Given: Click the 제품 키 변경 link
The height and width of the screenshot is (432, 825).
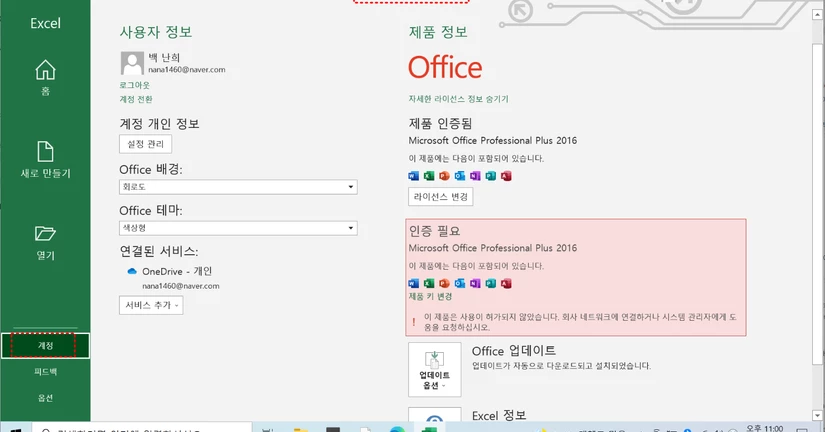Looking at the screenshot, I should [x=430, y=296].
